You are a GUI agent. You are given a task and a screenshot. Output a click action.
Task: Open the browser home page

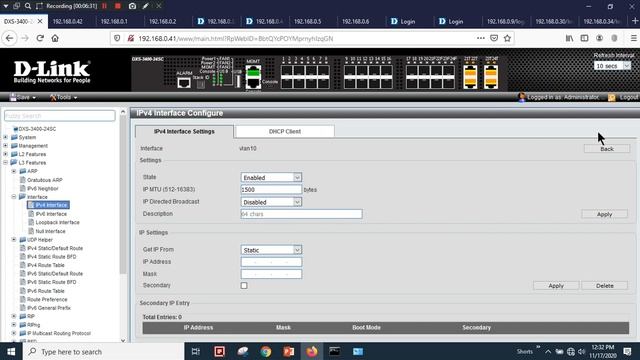55,38
